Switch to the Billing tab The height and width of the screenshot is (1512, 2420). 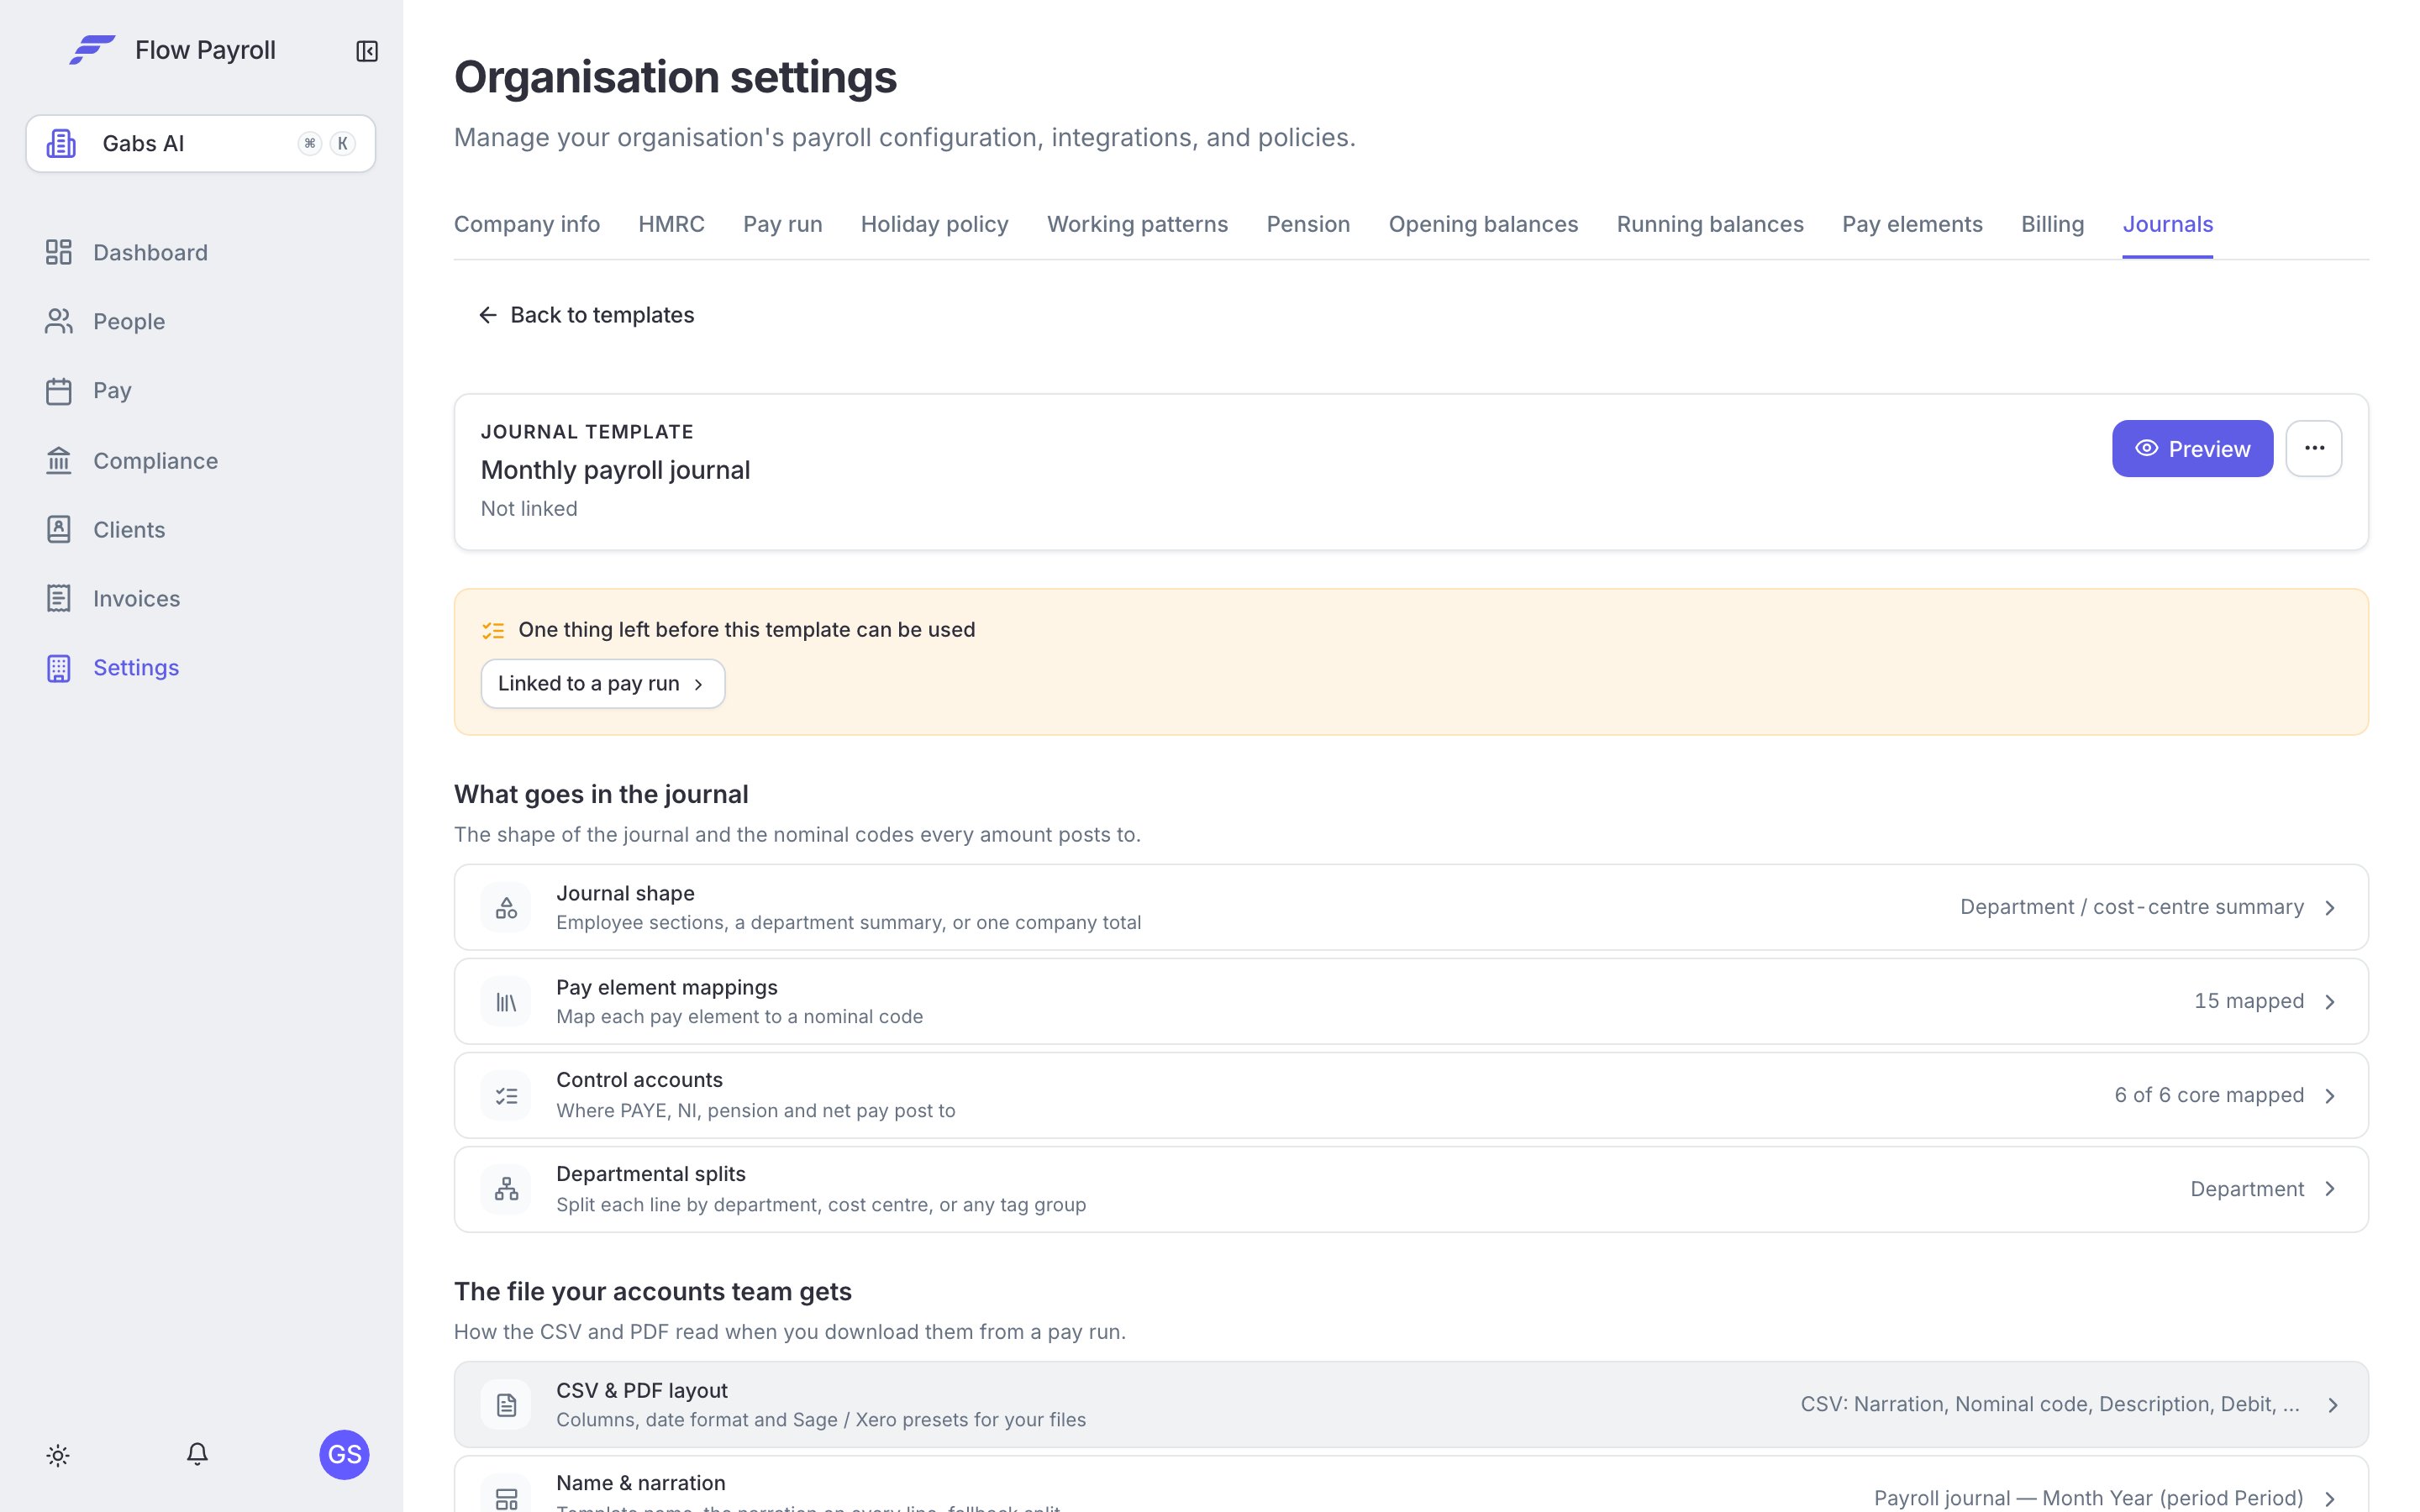[x=2052, y=224]
